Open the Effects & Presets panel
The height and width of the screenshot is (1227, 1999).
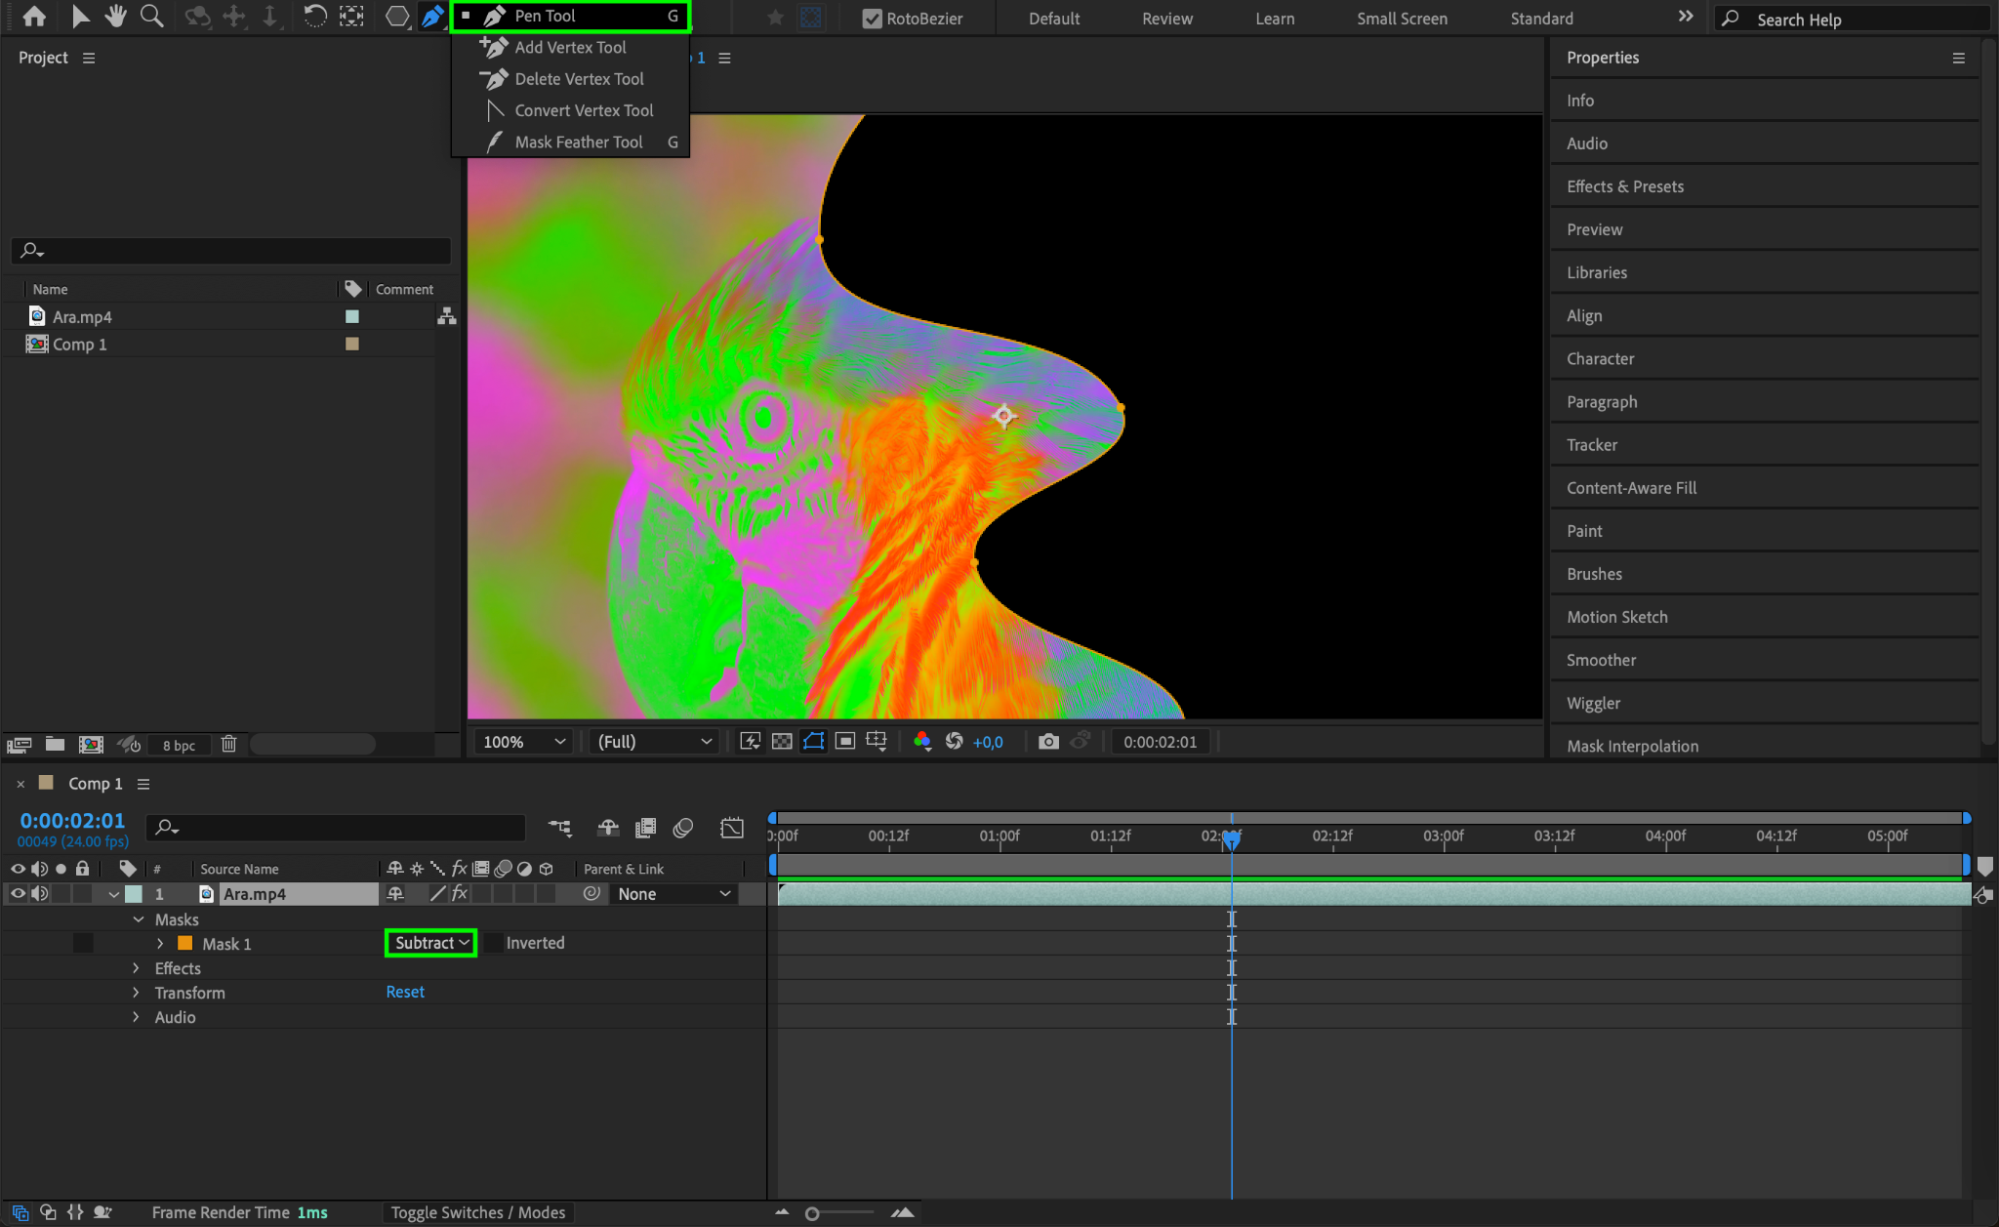1625,186
